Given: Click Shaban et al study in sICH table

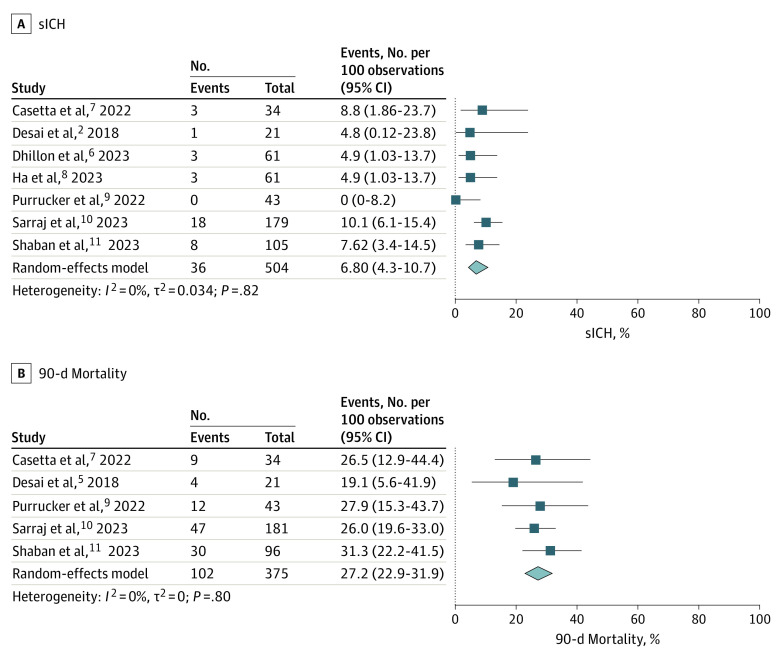Looking at the screenshot, I should click(x=73, y=245).
